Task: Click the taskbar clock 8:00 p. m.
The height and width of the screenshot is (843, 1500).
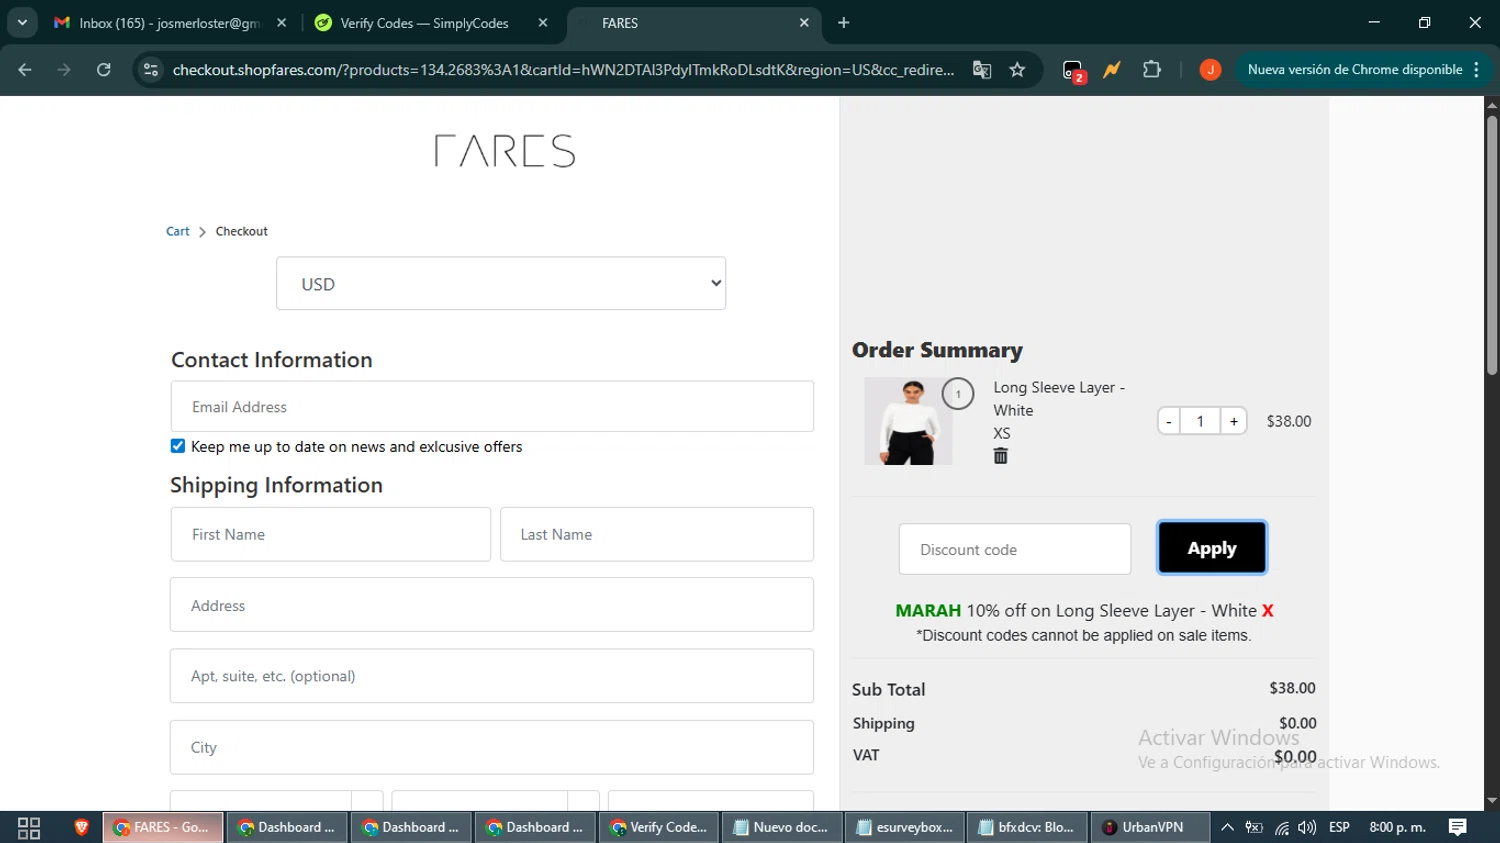Action: [1397, 827]
